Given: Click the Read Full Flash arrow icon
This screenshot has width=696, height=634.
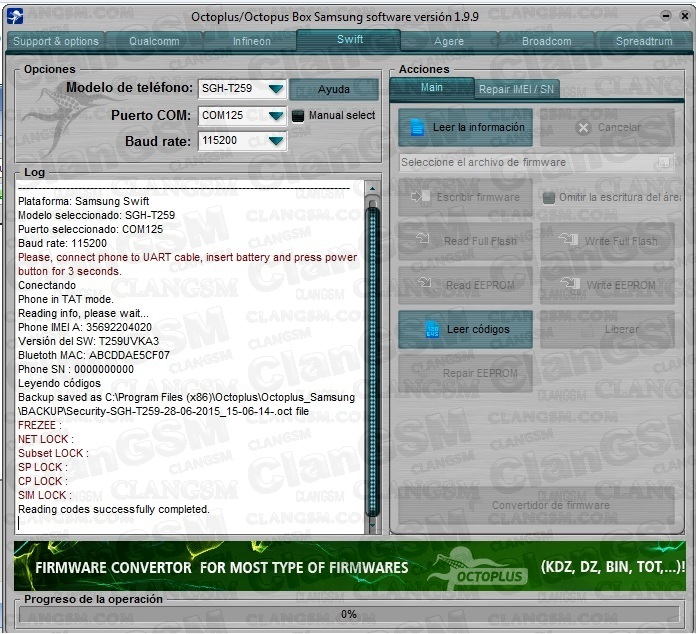Looking at the screenshot, I should point(422,238).
